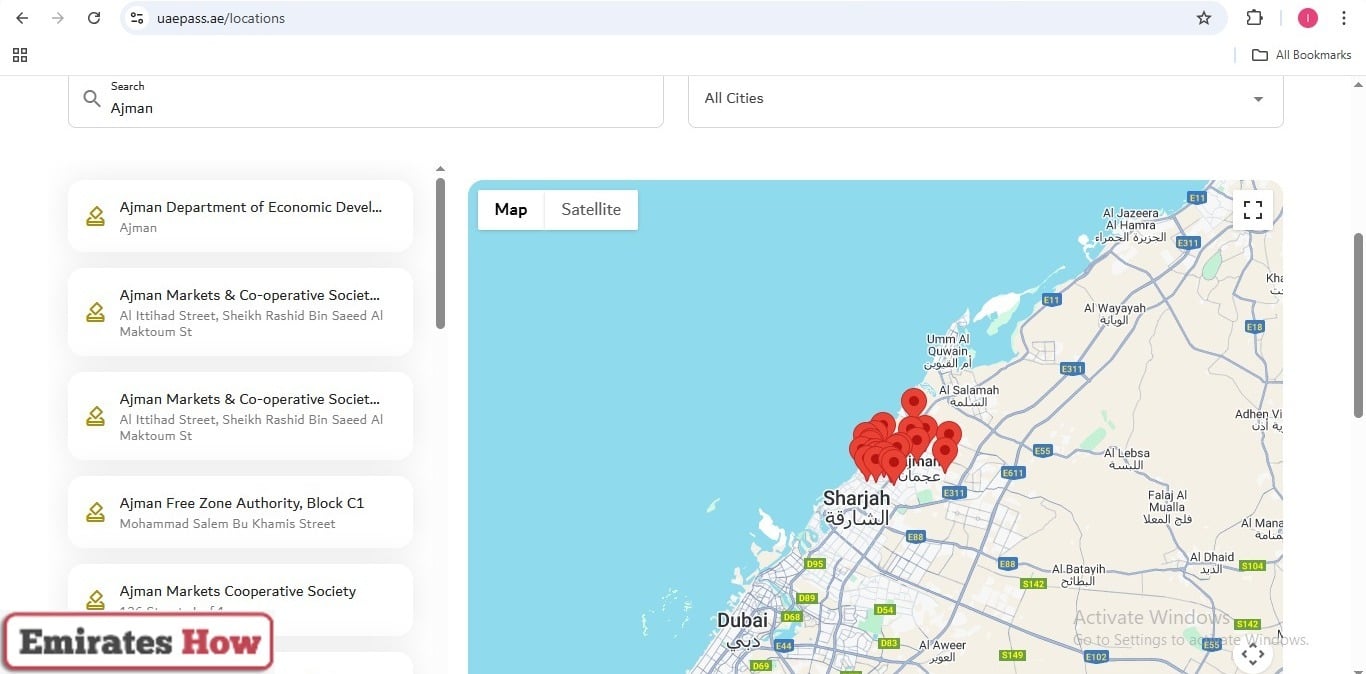Switch to the Map view tab
This screenshot has width=1366, height=674.
pyautogui.click(x=511, y=210)
